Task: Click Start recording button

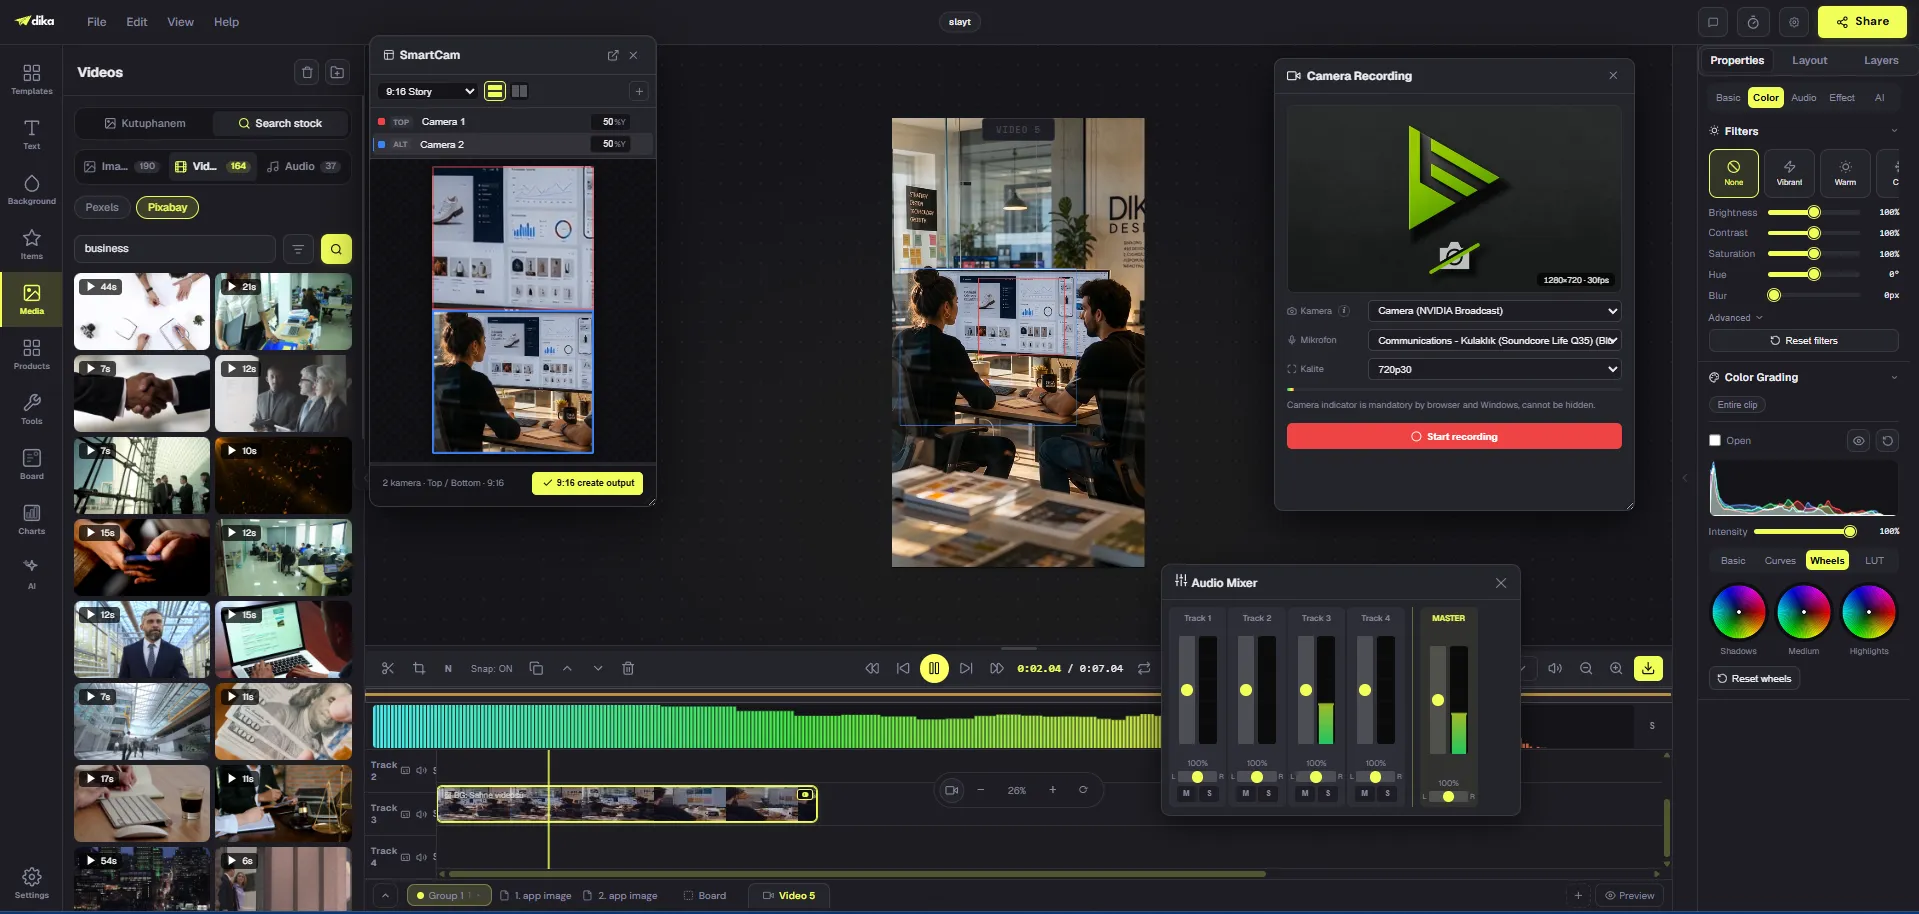Action: tap(1453, 437)
